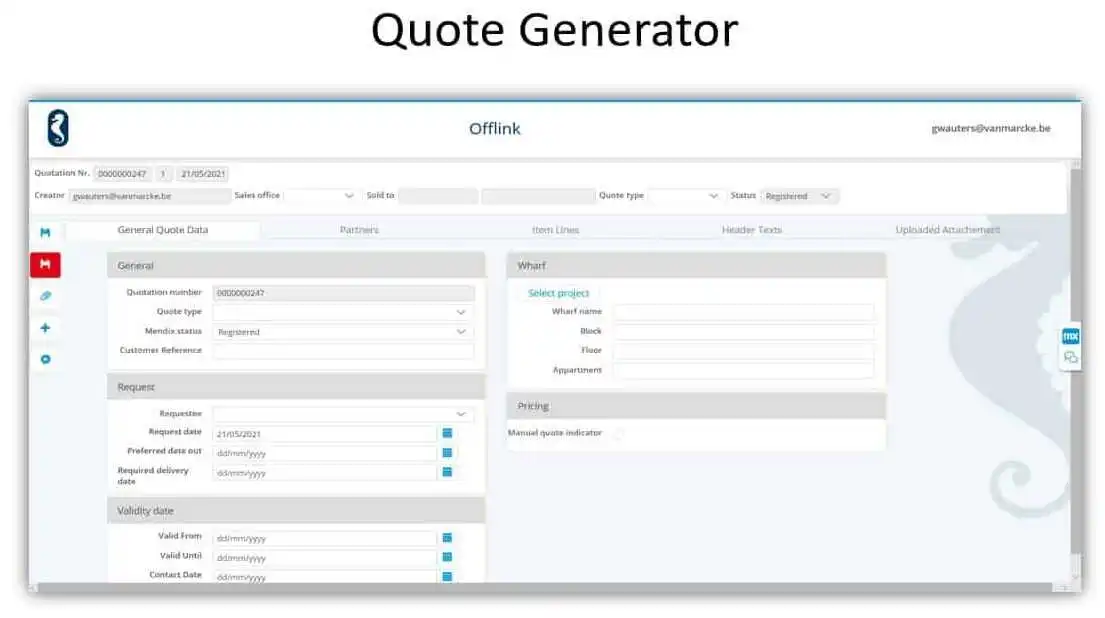
Task: Click the Creator email field in header
Action: 149,196
